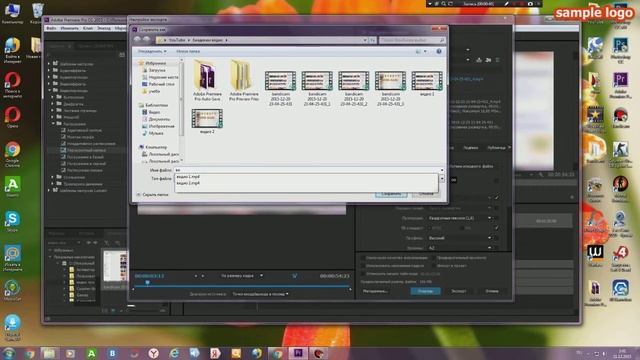Select the PAL TV standard option
The width and height of the screenshot is (640, 360).
(462, 228)
